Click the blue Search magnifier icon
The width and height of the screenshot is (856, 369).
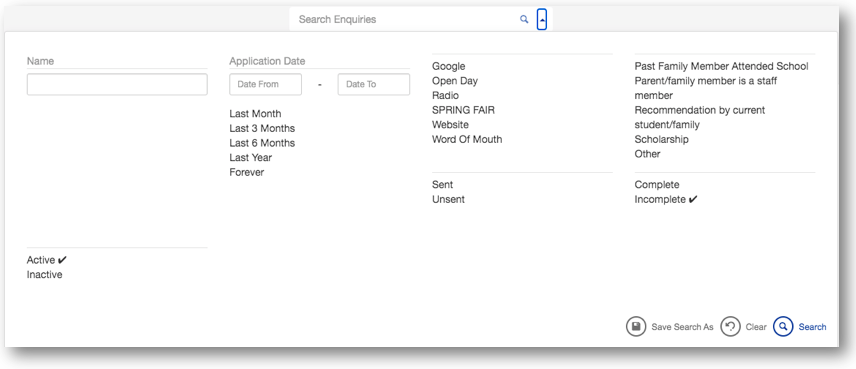click(783, 326)
